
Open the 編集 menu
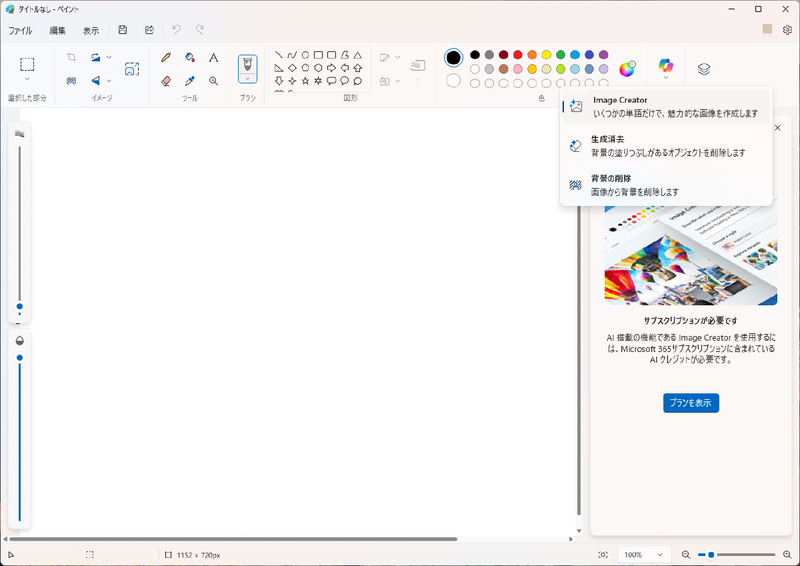coord(57,31)
